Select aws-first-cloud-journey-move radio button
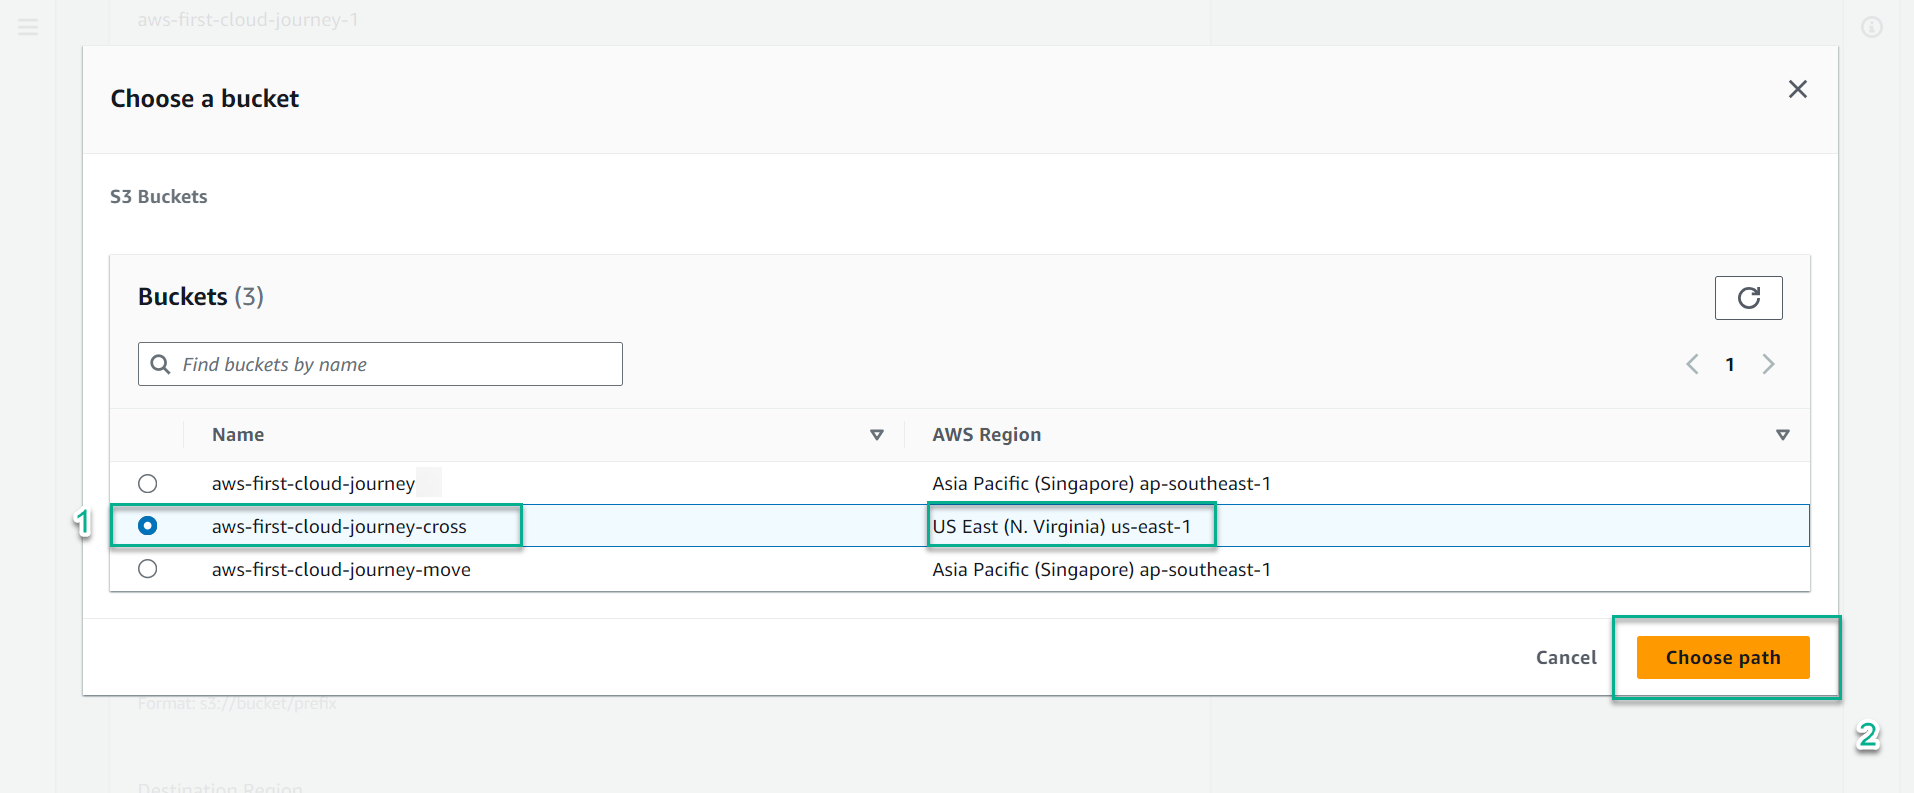Viewport: 1914px width, 793px height. pos(148,569)
